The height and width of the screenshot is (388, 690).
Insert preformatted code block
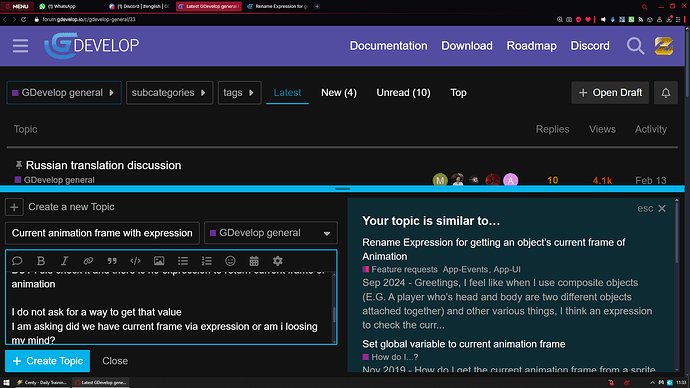coord(136,261)
